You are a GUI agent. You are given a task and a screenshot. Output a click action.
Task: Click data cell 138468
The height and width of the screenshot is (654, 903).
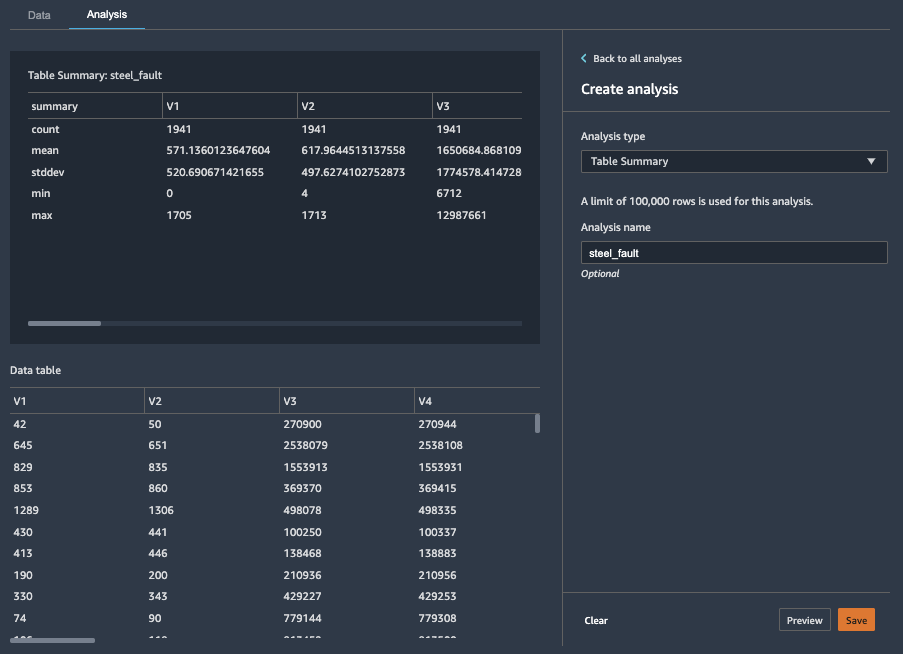pos(302,554)
